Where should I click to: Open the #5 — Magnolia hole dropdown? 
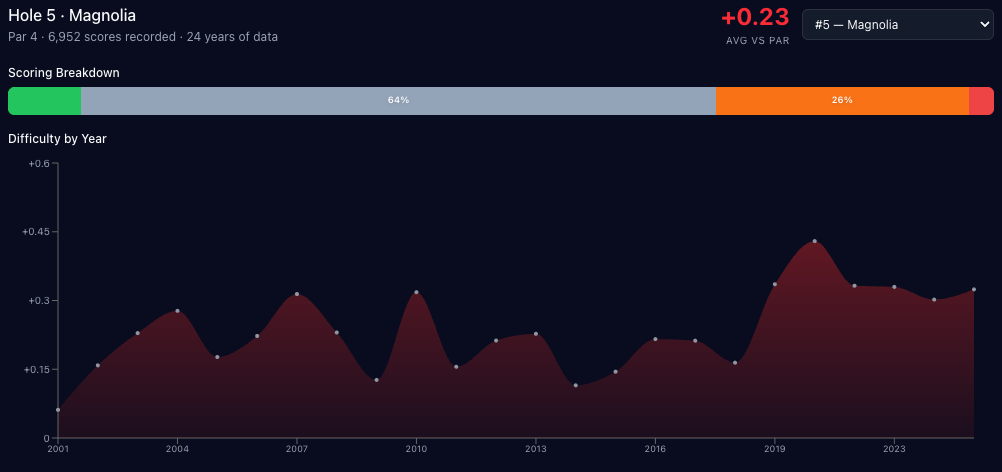(x=897, y=25)
